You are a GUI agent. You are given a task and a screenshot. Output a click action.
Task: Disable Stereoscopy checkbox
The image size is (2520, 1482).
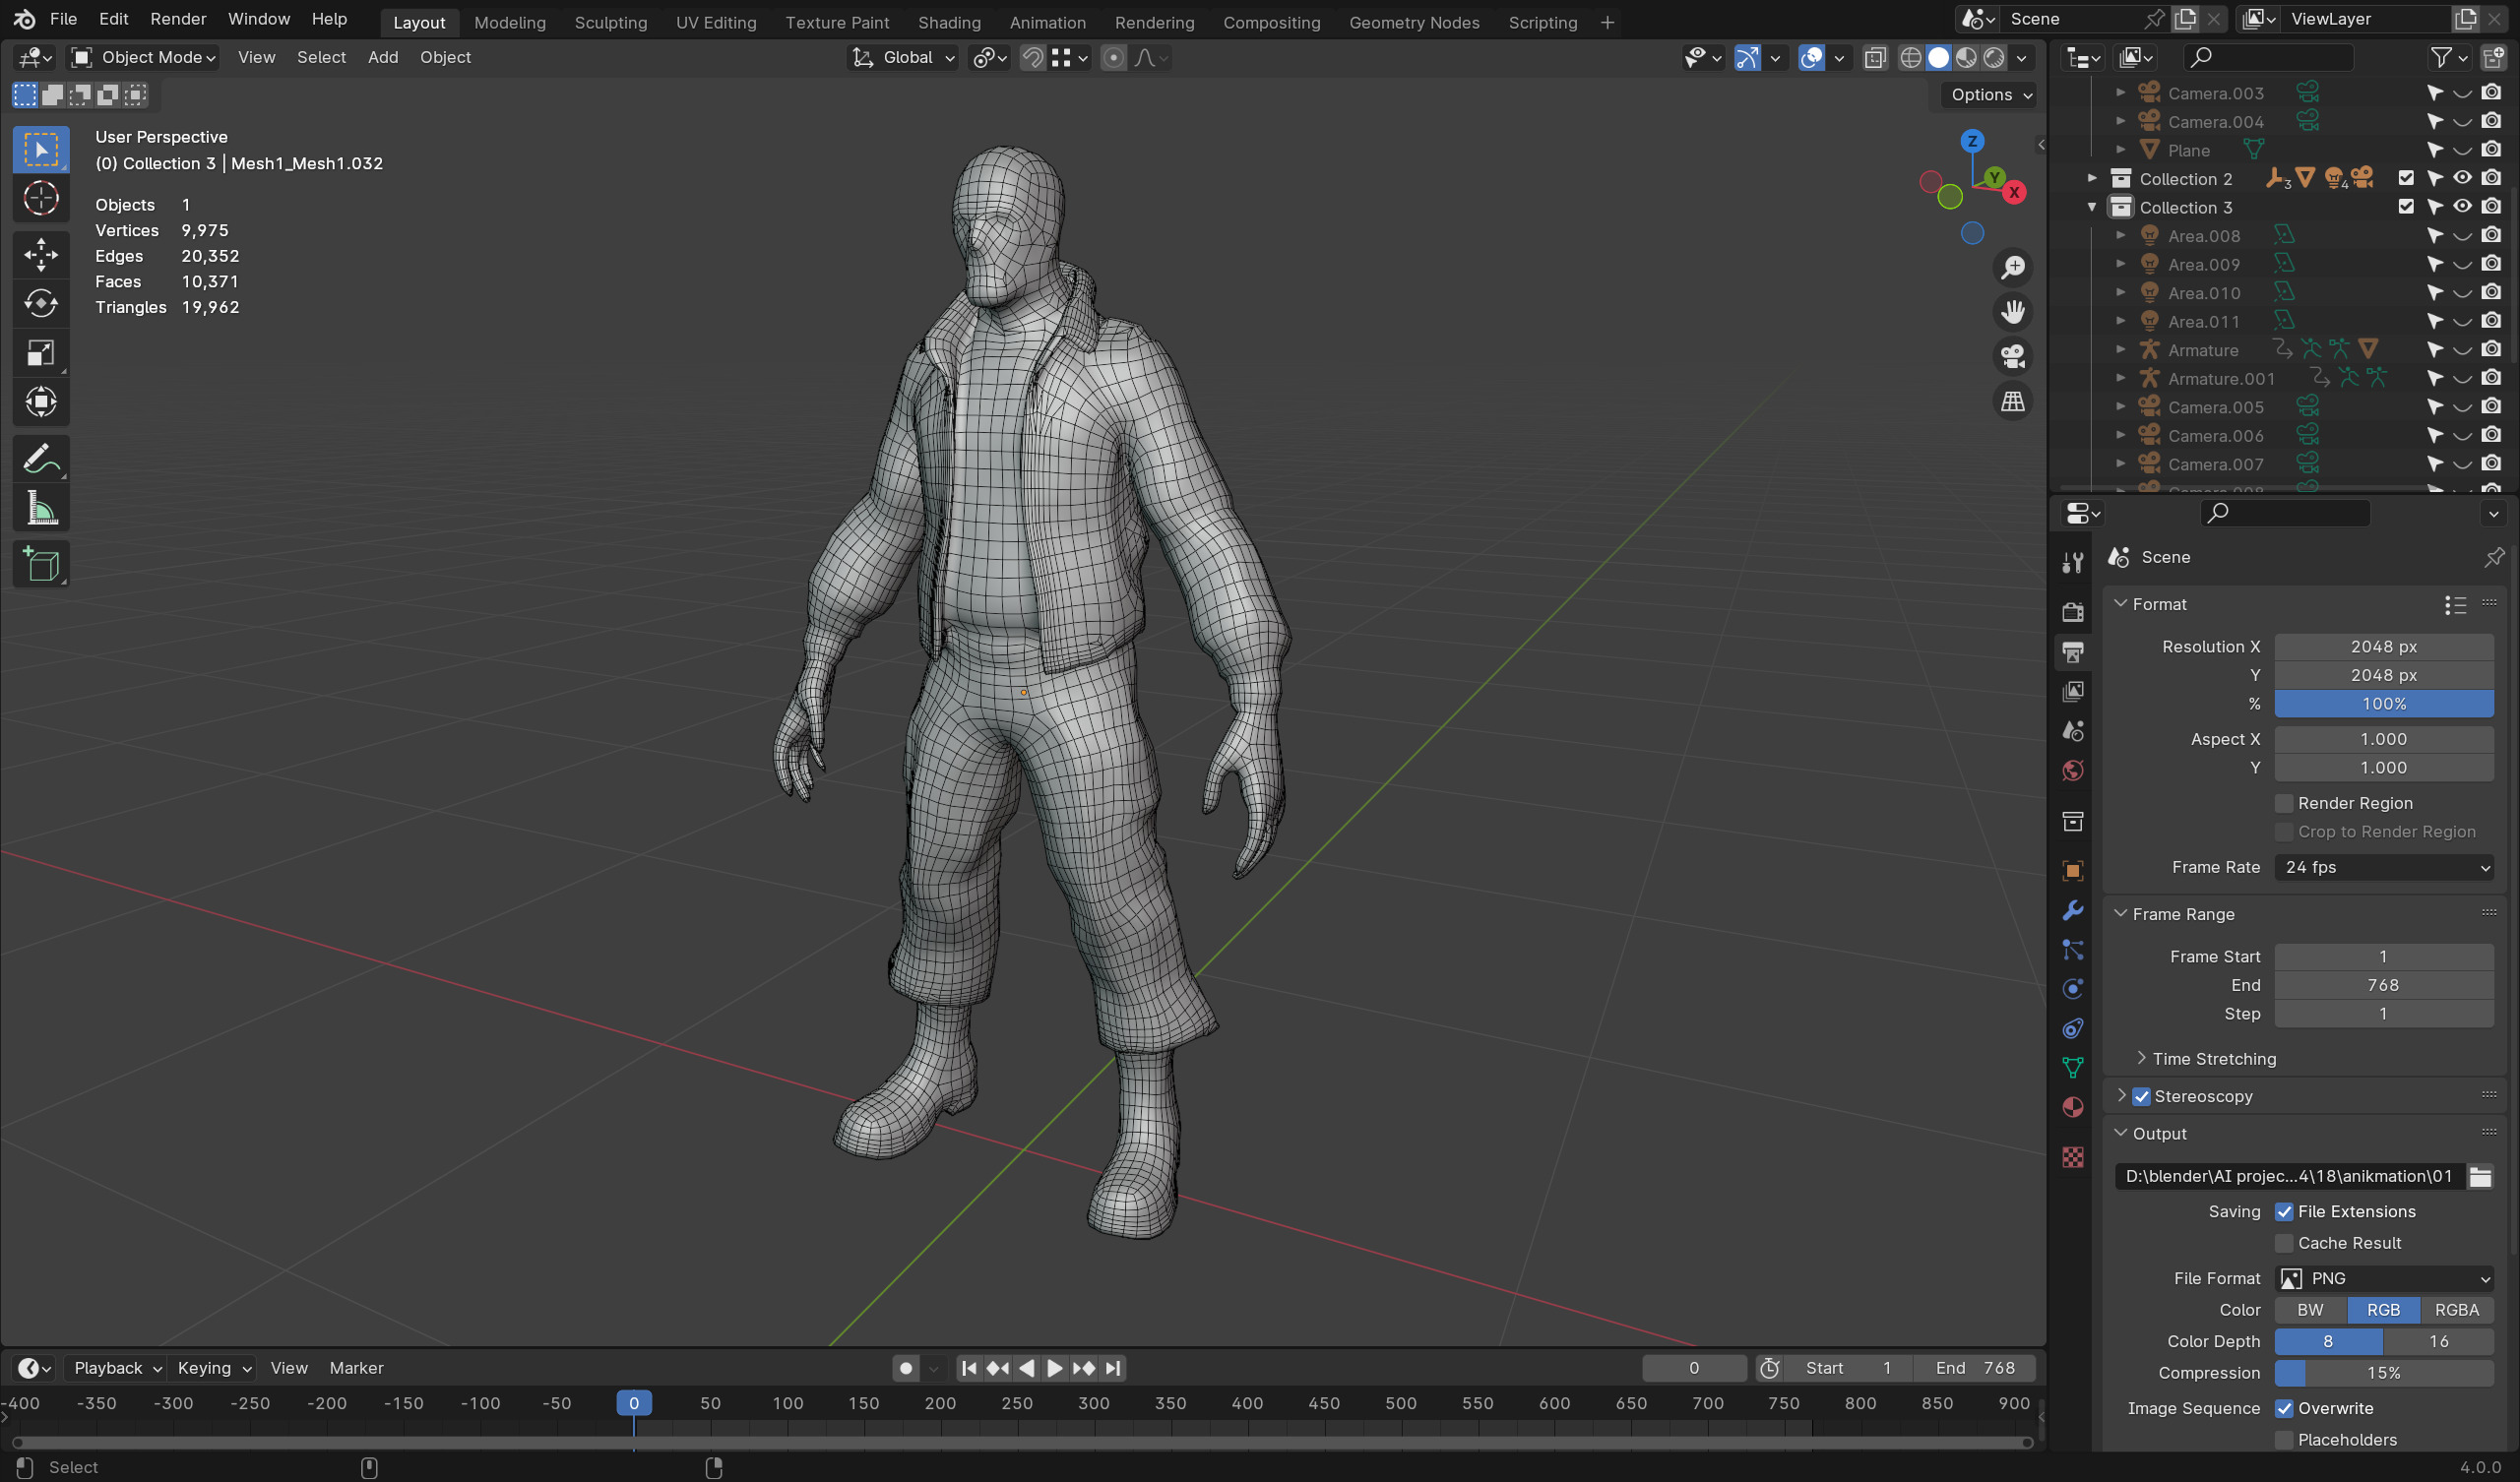click(2141, 1097)
